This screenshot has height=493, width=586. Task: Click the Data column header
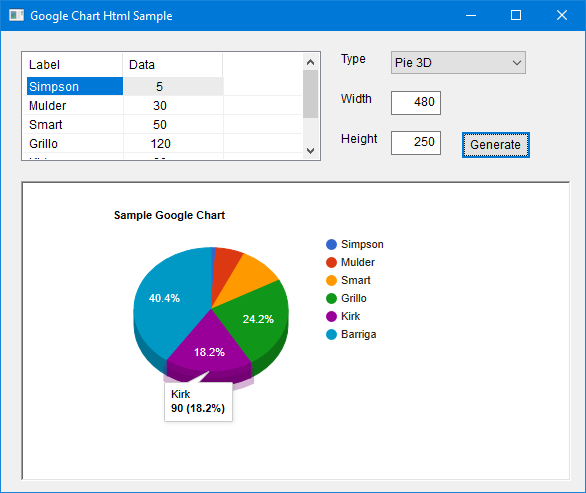pyautogui.click(x=172, y=65)
